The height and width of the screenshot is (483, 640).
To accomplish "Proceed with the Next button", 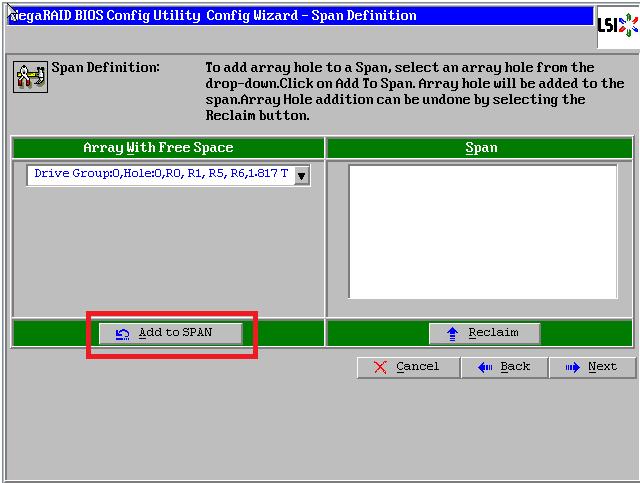I will click(592, 367).
